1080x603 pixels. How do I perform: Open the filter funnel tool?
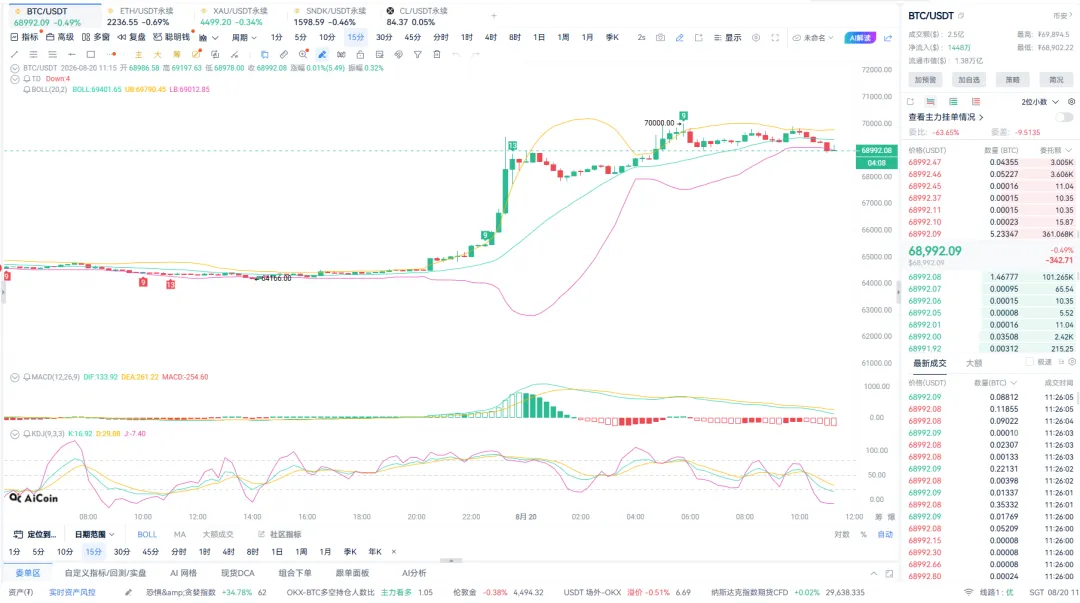pos(417,54)
